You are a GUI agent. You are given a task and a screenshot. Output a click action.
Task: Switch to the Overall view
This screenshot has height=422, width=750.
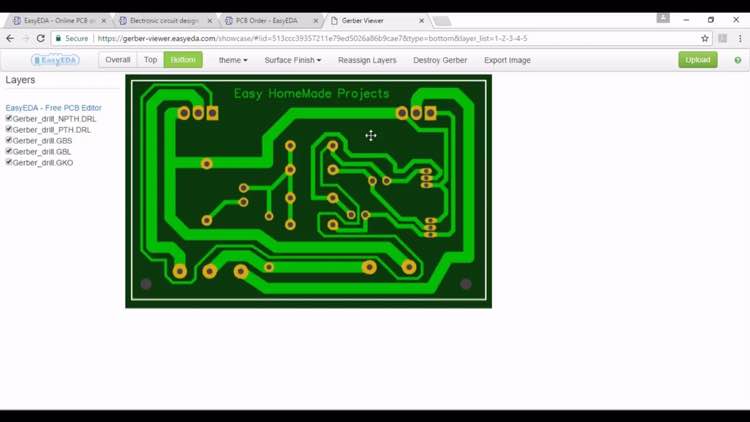coord(118,60)
